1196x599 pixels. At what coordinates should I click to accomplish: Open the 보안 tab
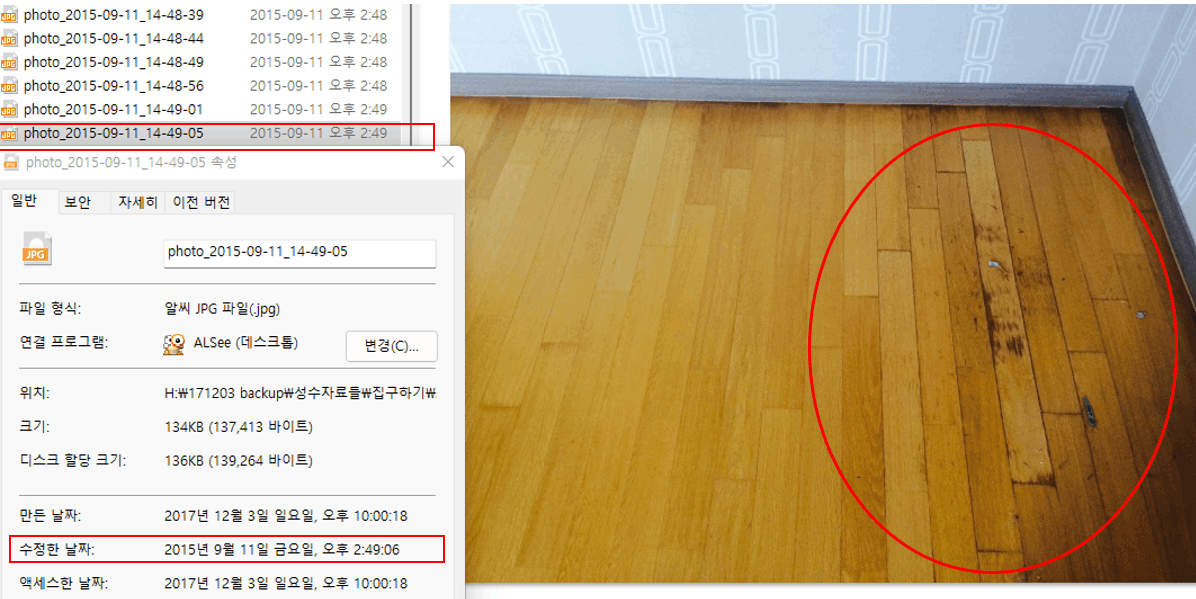click(x=77, y=202)
